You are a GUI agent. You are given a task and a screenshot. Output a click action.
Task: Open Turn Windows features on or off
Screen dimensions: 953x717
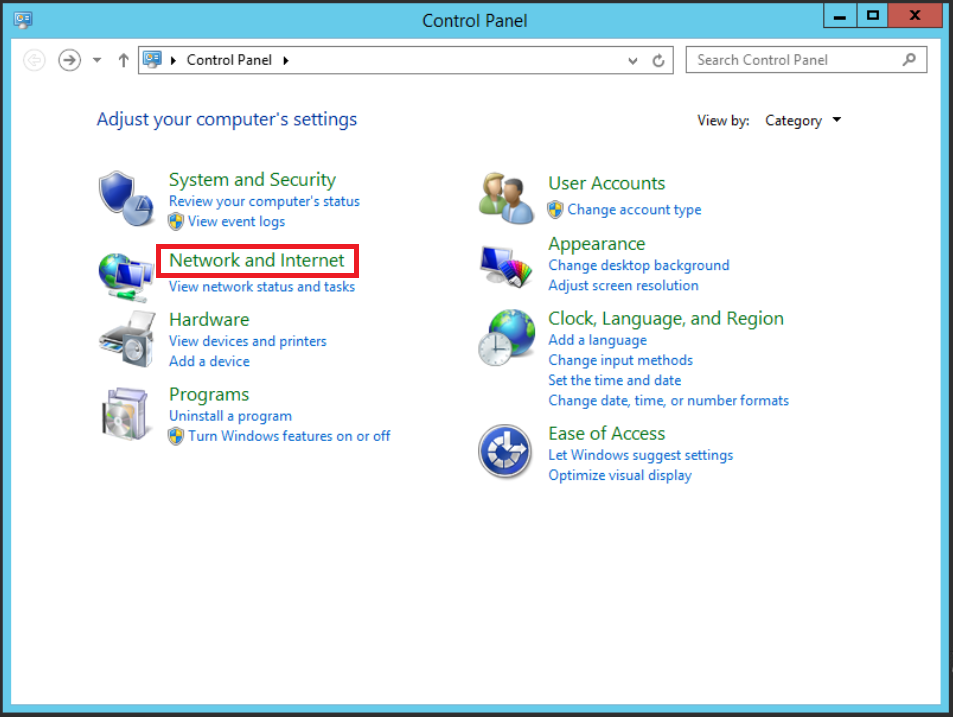click(289, 436)
